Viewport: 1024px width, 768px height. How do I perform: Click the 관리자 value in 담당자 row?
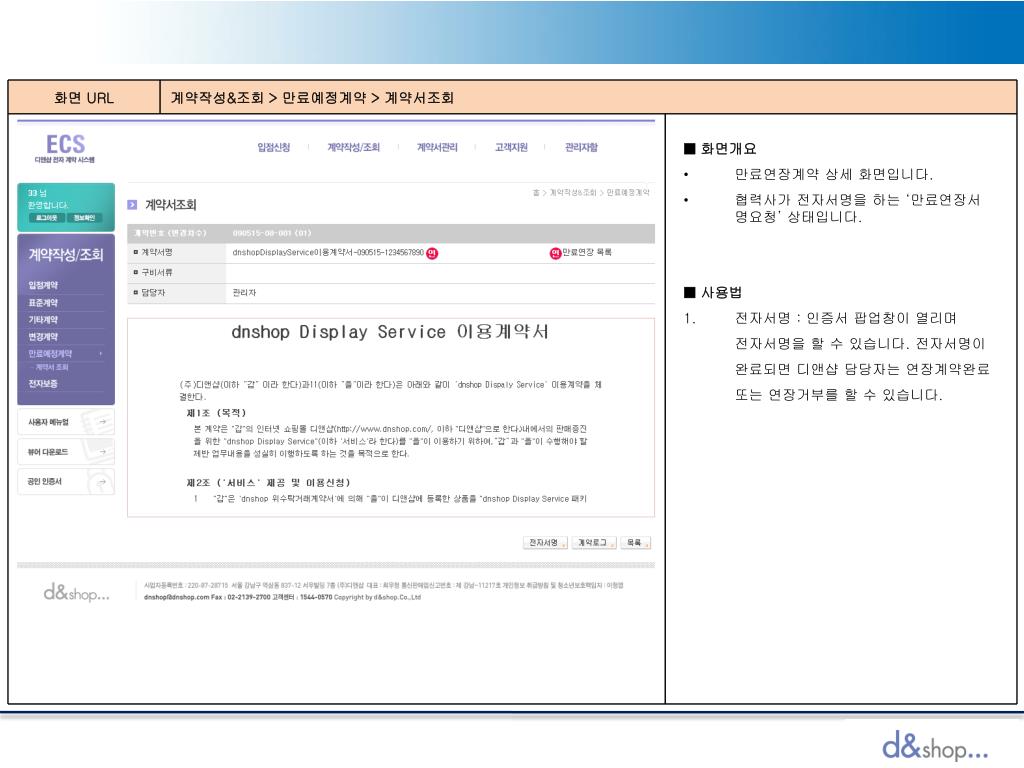coord(244,293)
